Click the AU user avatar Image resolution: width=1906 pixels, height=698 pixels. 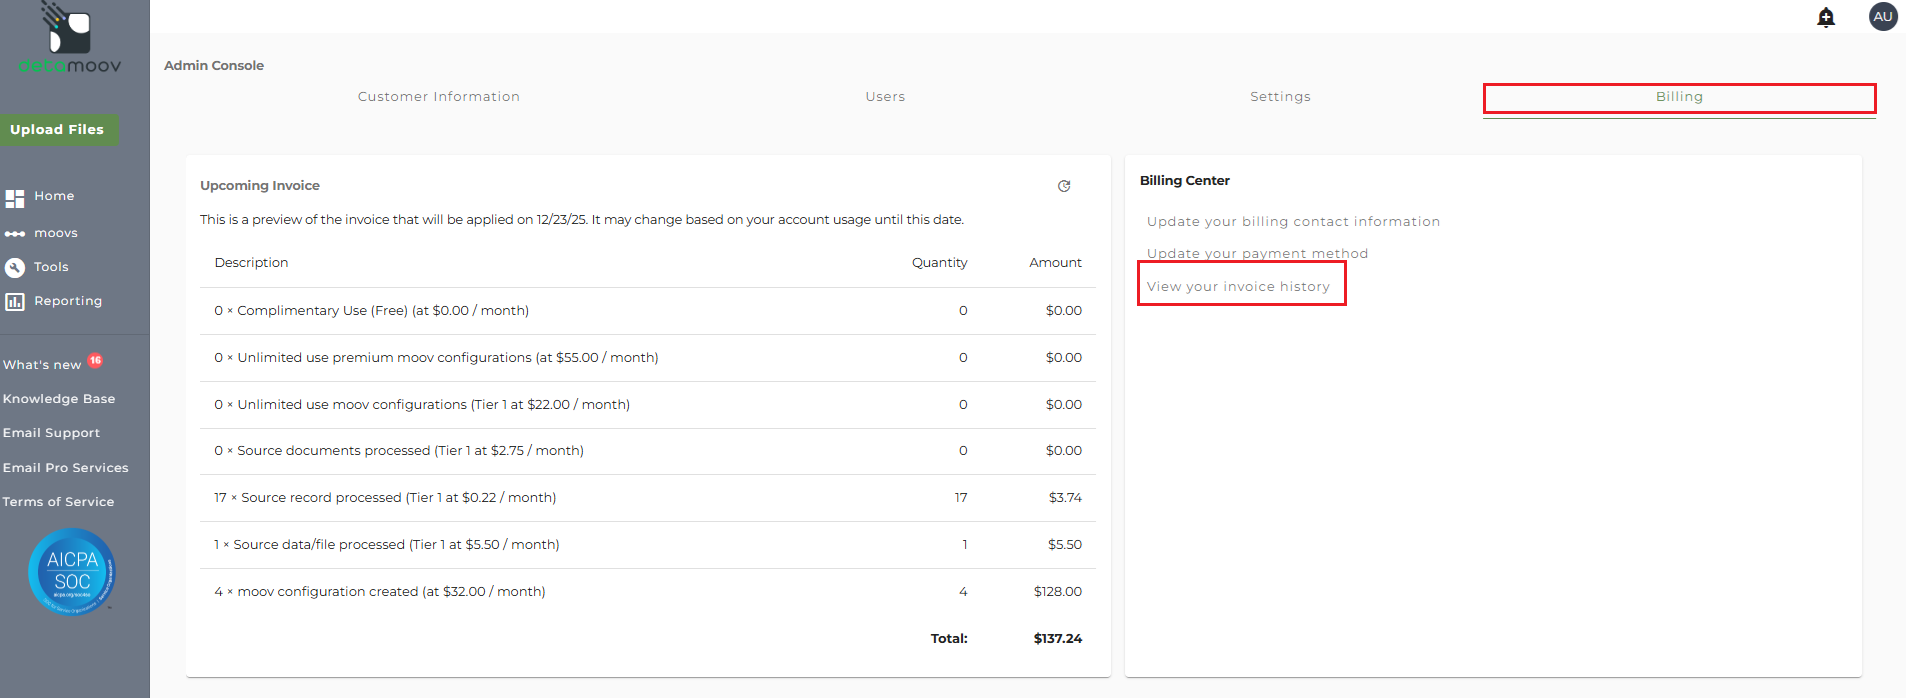point(1883,17)
